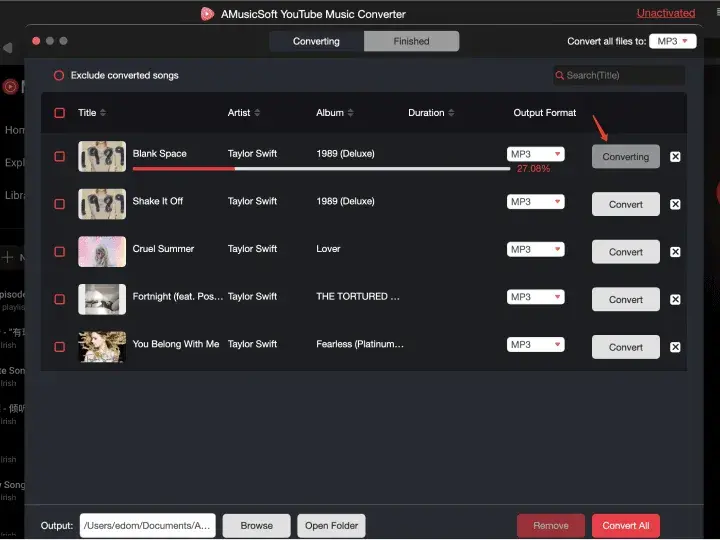Switch to the Finished tab

pos(411,41)
